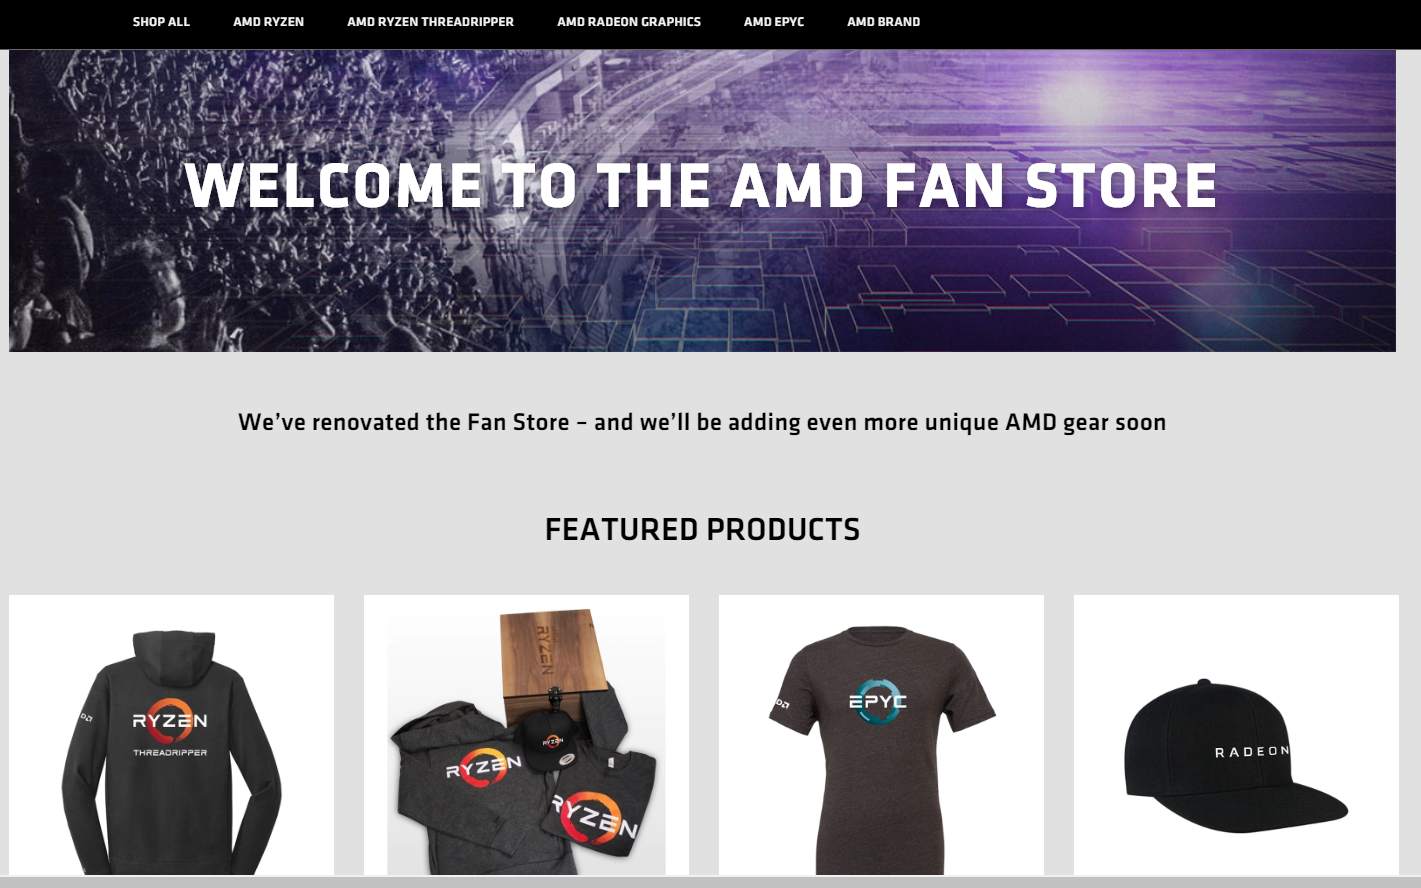Image resolution: width=1421 pixels, height=888 pixels.
Task: Click the AMD BRAND nav link
Action: pos(883,21)
